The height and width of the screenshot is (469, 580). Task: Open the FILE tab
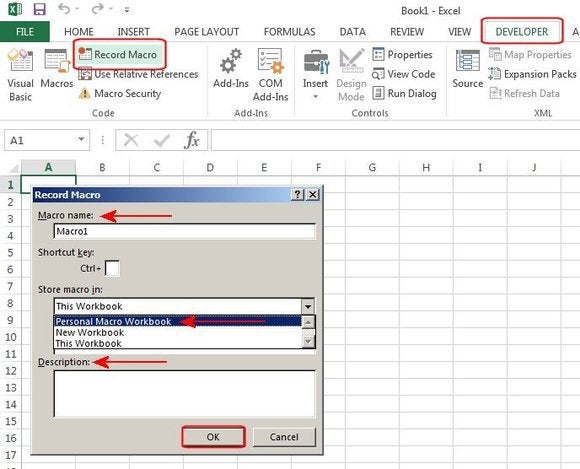click(25, 32)
